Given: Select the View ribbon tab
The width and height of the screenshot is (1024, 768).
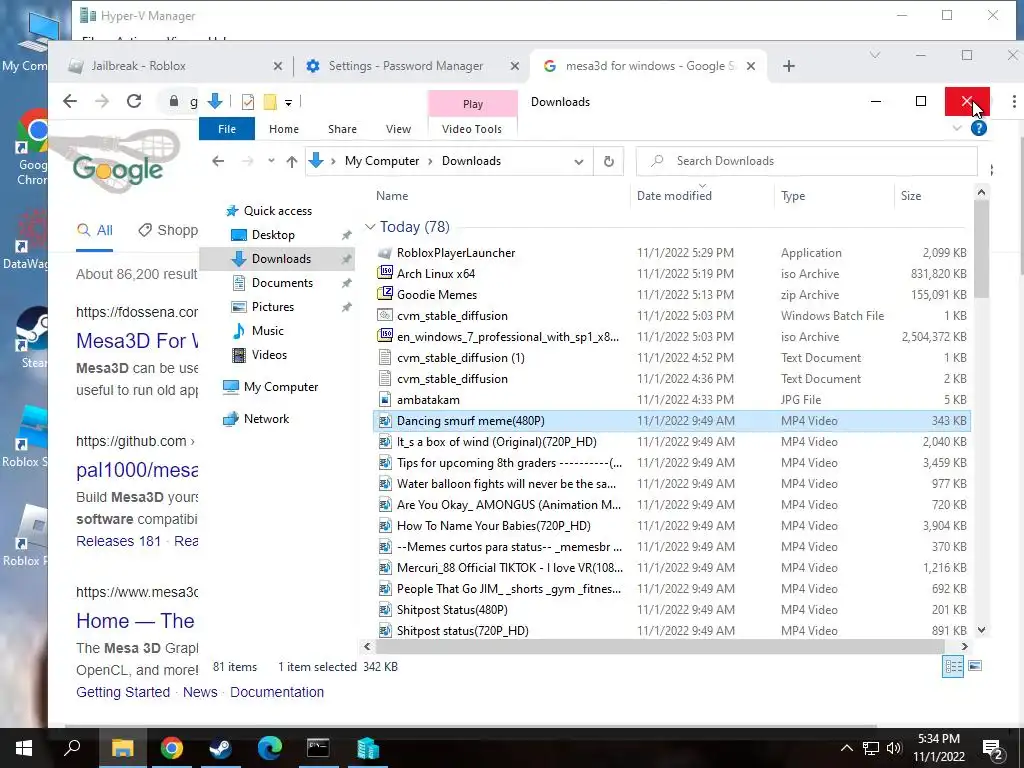Looking at the screenshot, I should click(x=398, y=129).
